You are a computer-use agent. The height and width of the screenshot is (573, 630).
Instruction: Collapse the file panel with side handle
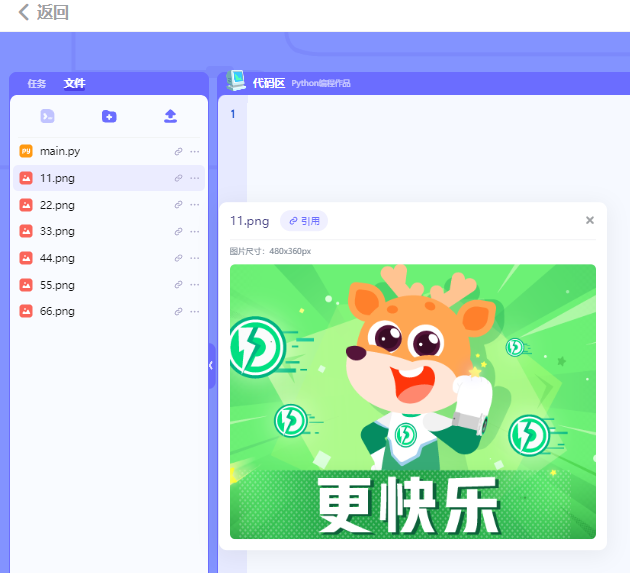coord(211,365)
